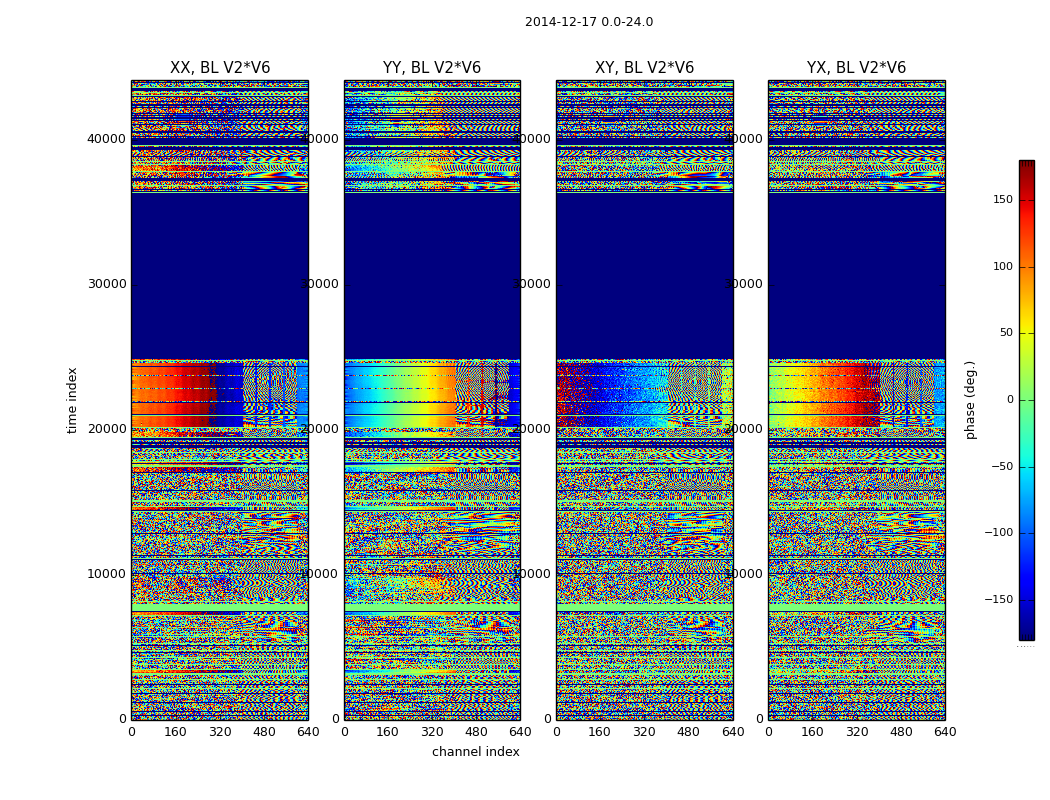
Task: Click the 10000 y-tick label on the XX panel
Action: point(106,574)
